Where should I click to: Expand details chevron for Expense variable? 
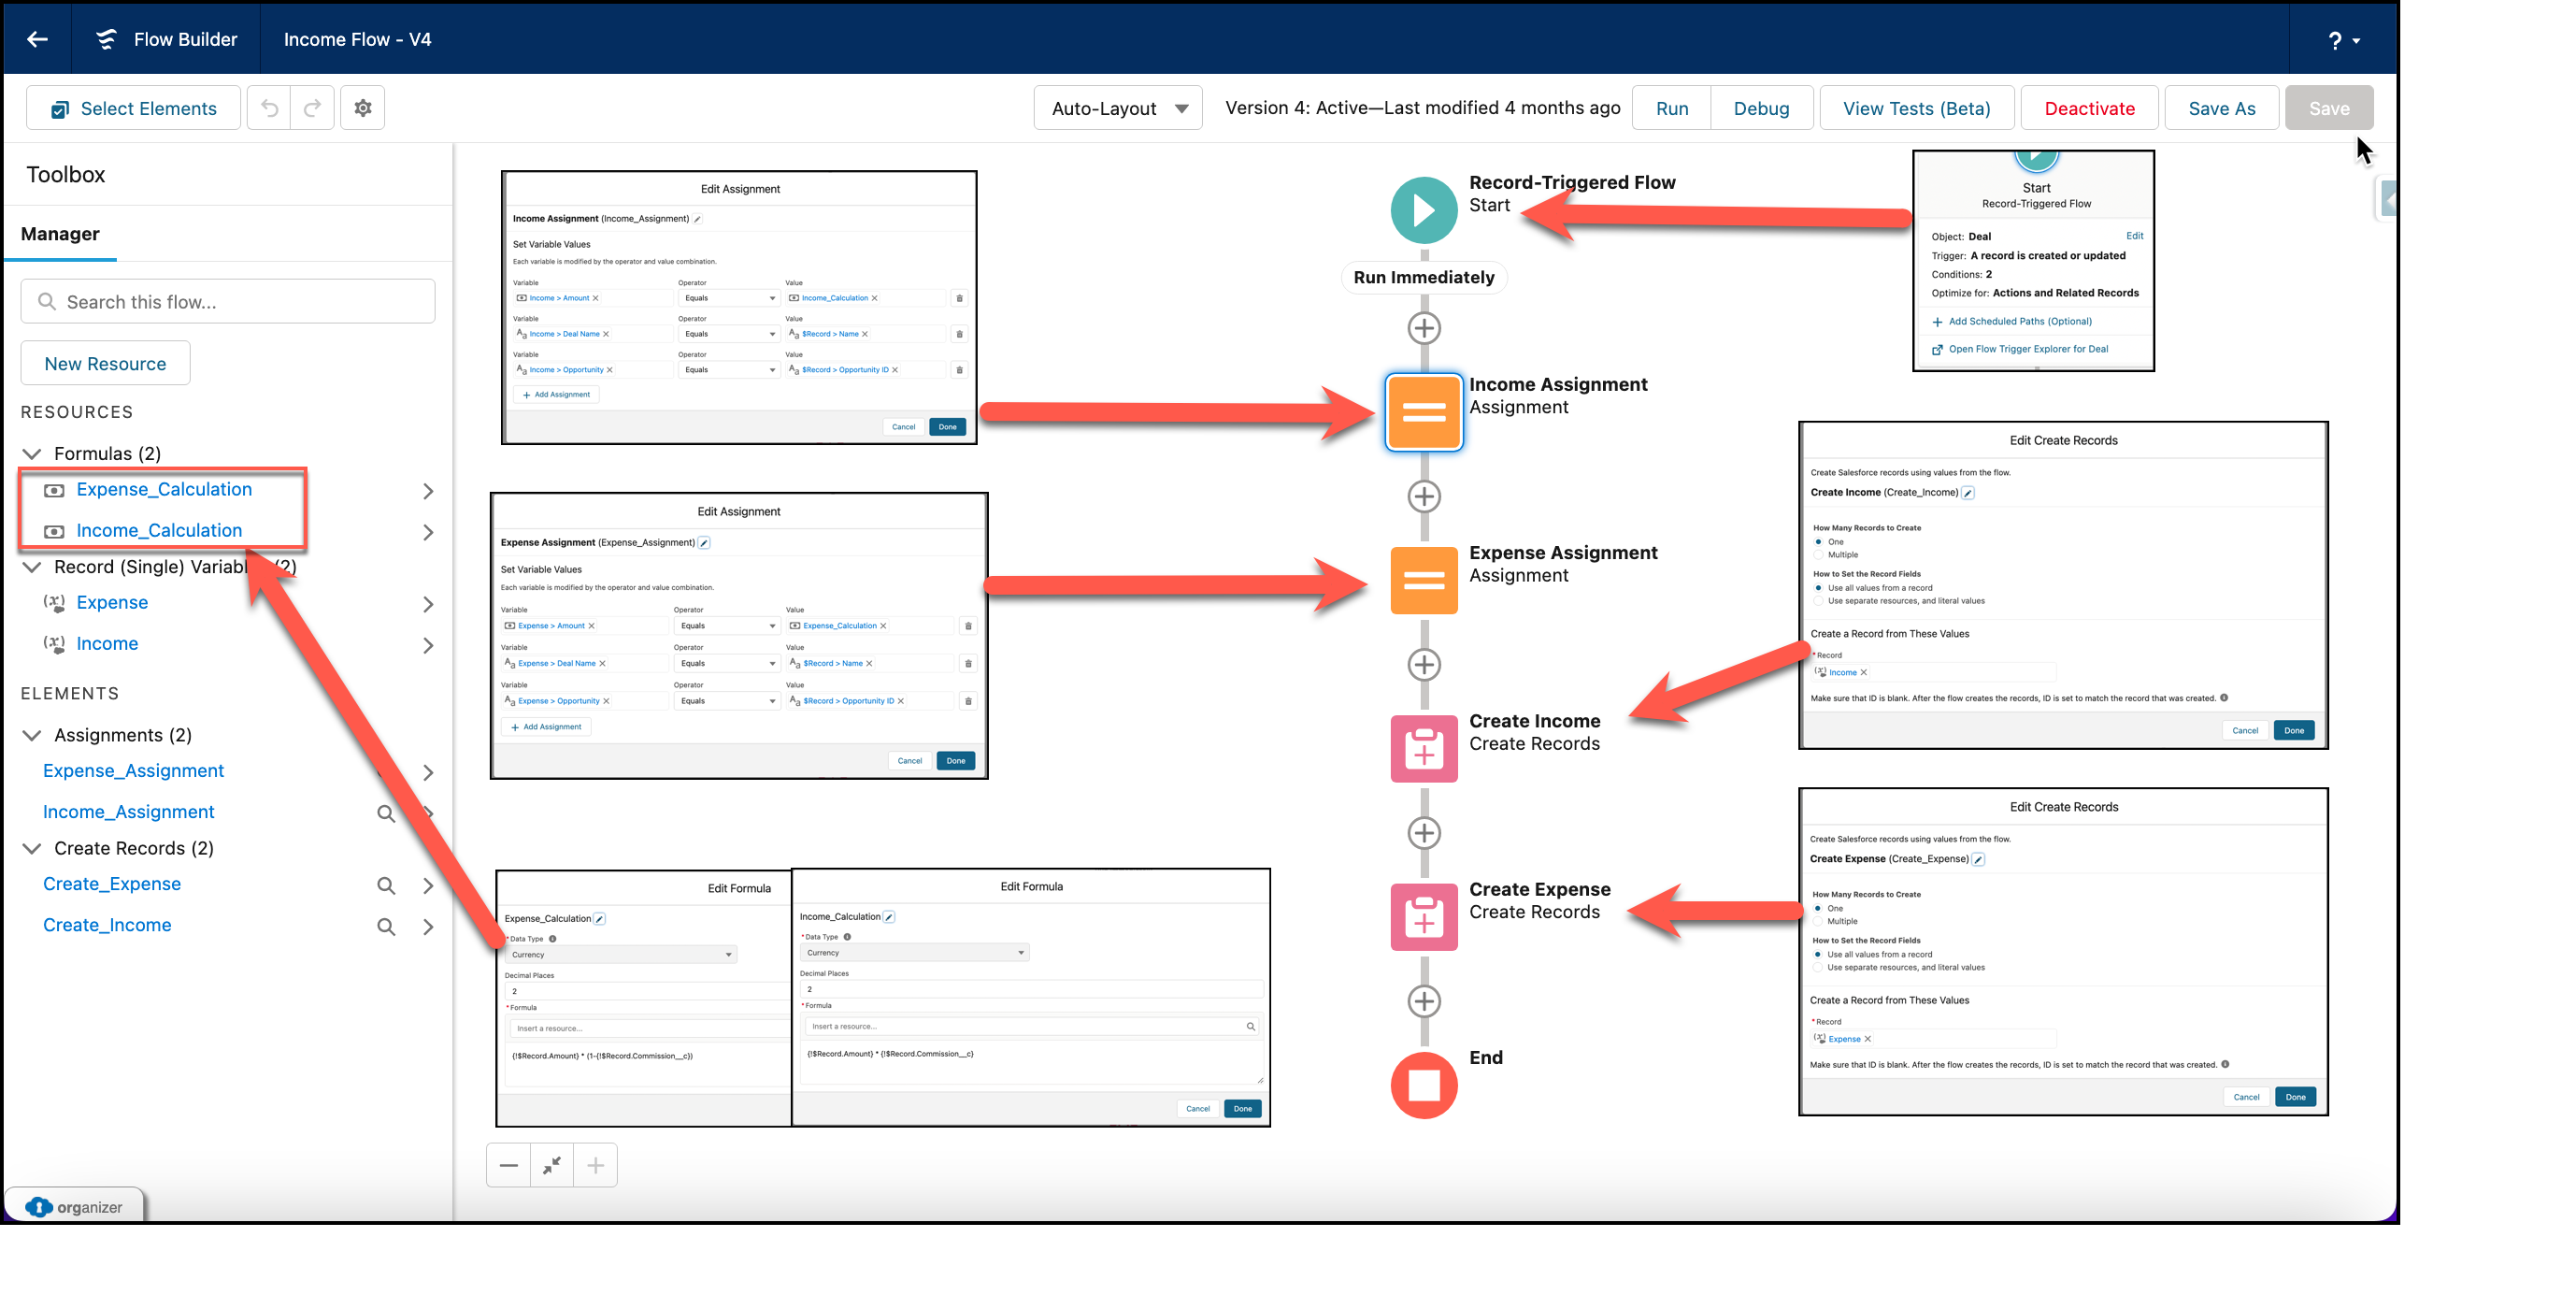(428, 604)
